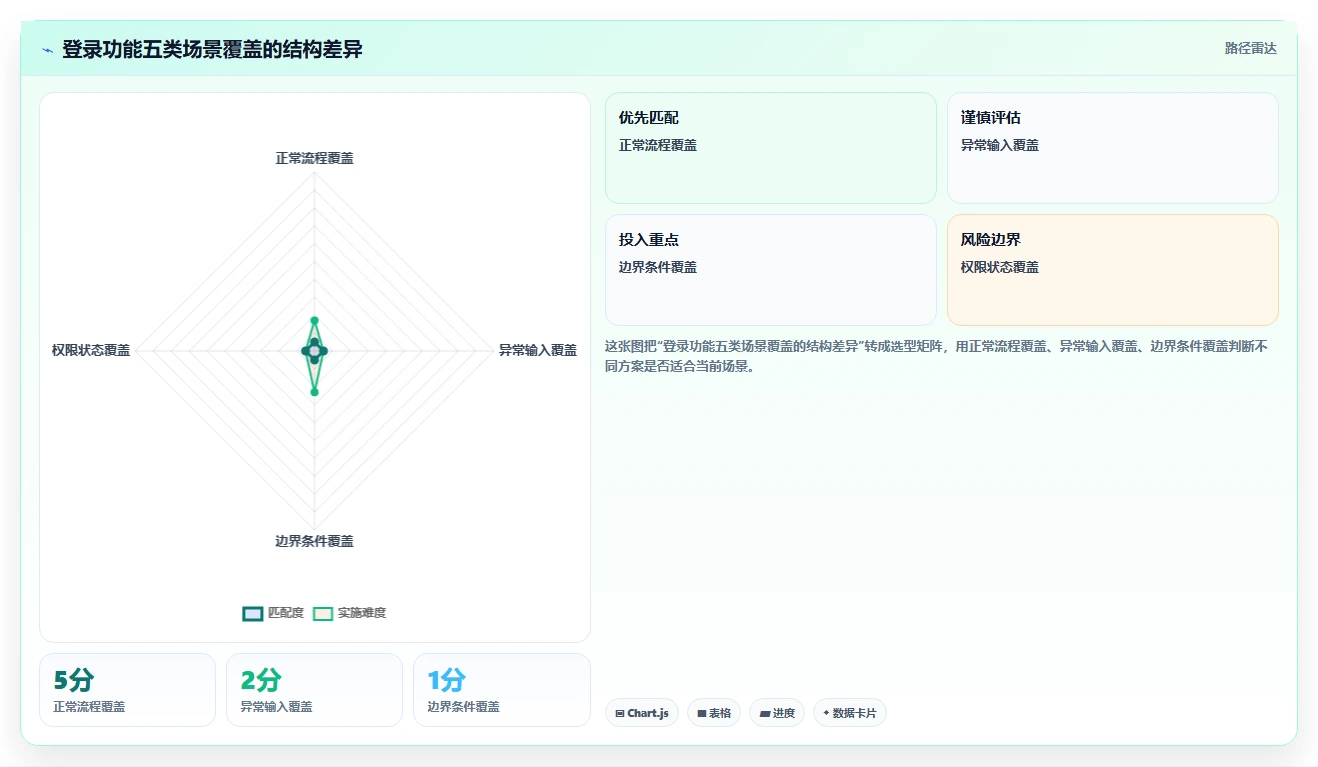1318x767 pixels.
Task: Click the lightning icon beside the title
Action: pyautogui.click(x=47, y=50)
